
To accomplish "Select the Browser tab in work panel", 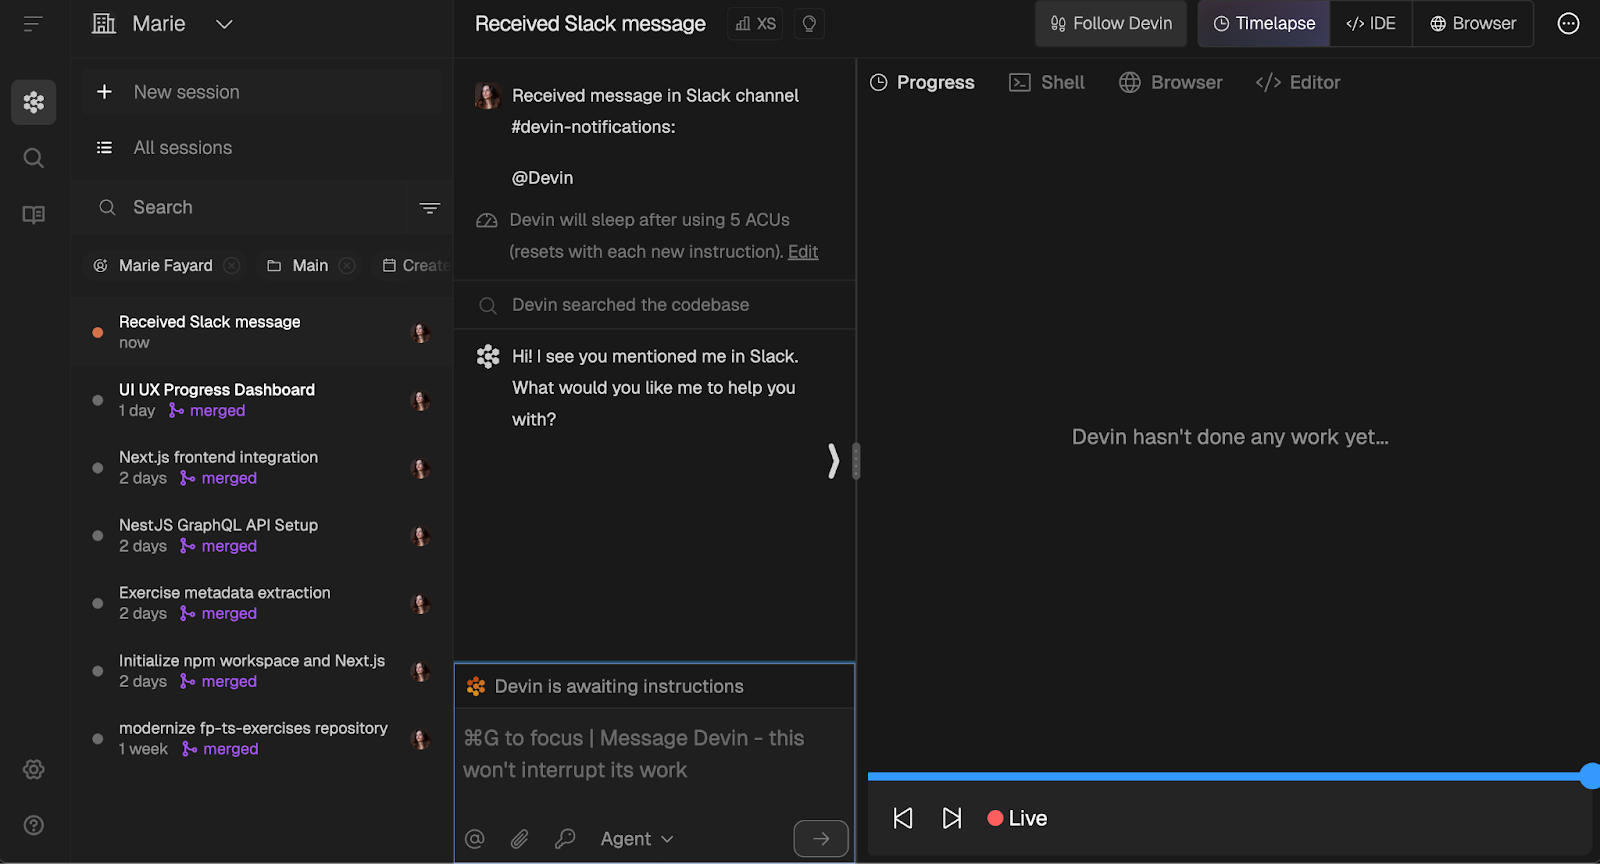I will pyautogui.click(x=1171, y=83).
